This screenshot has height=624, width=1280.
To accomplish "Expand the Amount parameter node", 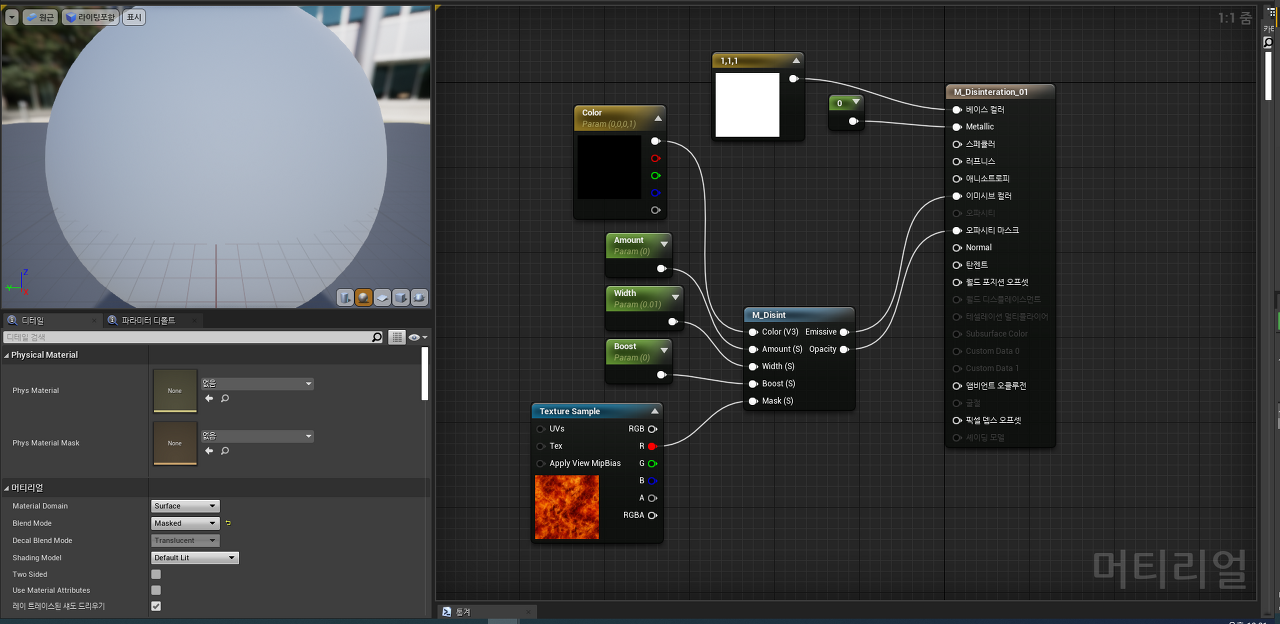I will [663, 245].
